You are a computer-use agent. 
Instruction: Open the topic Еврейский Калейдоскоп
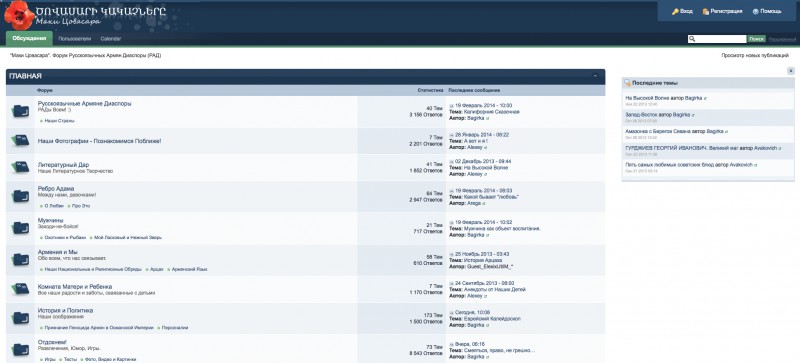[x=492, y=319]
